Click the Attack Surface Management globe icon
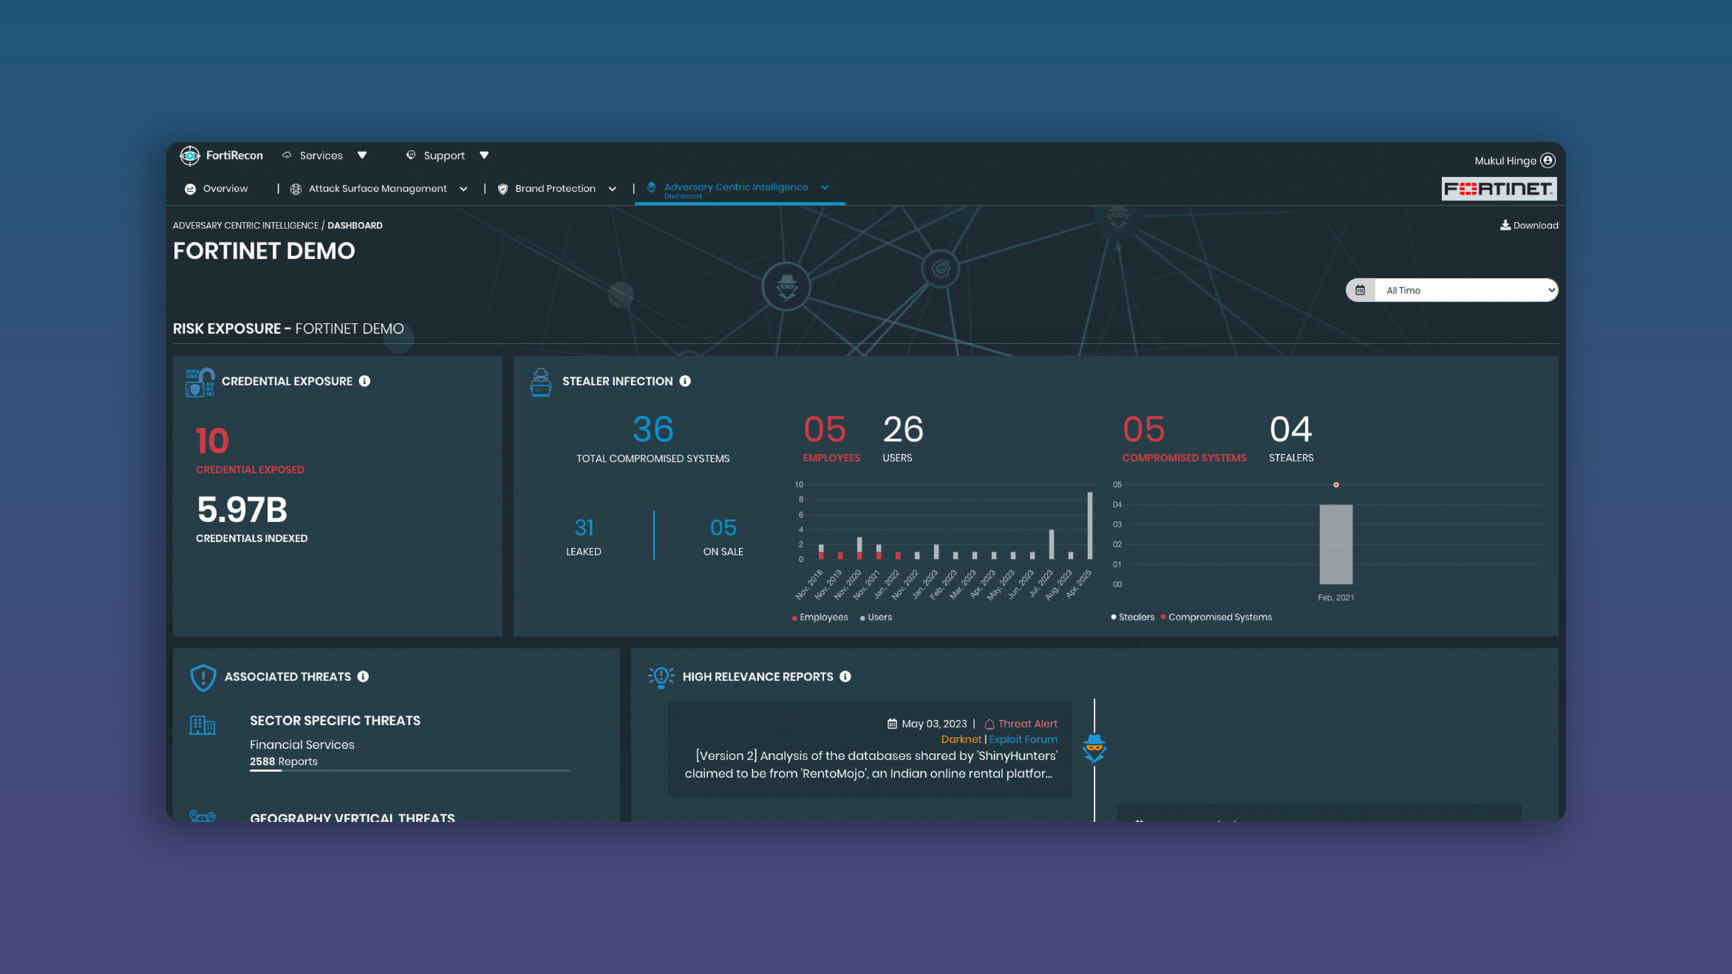This screenshot has width=1732, height=974. tap(296, 189)
